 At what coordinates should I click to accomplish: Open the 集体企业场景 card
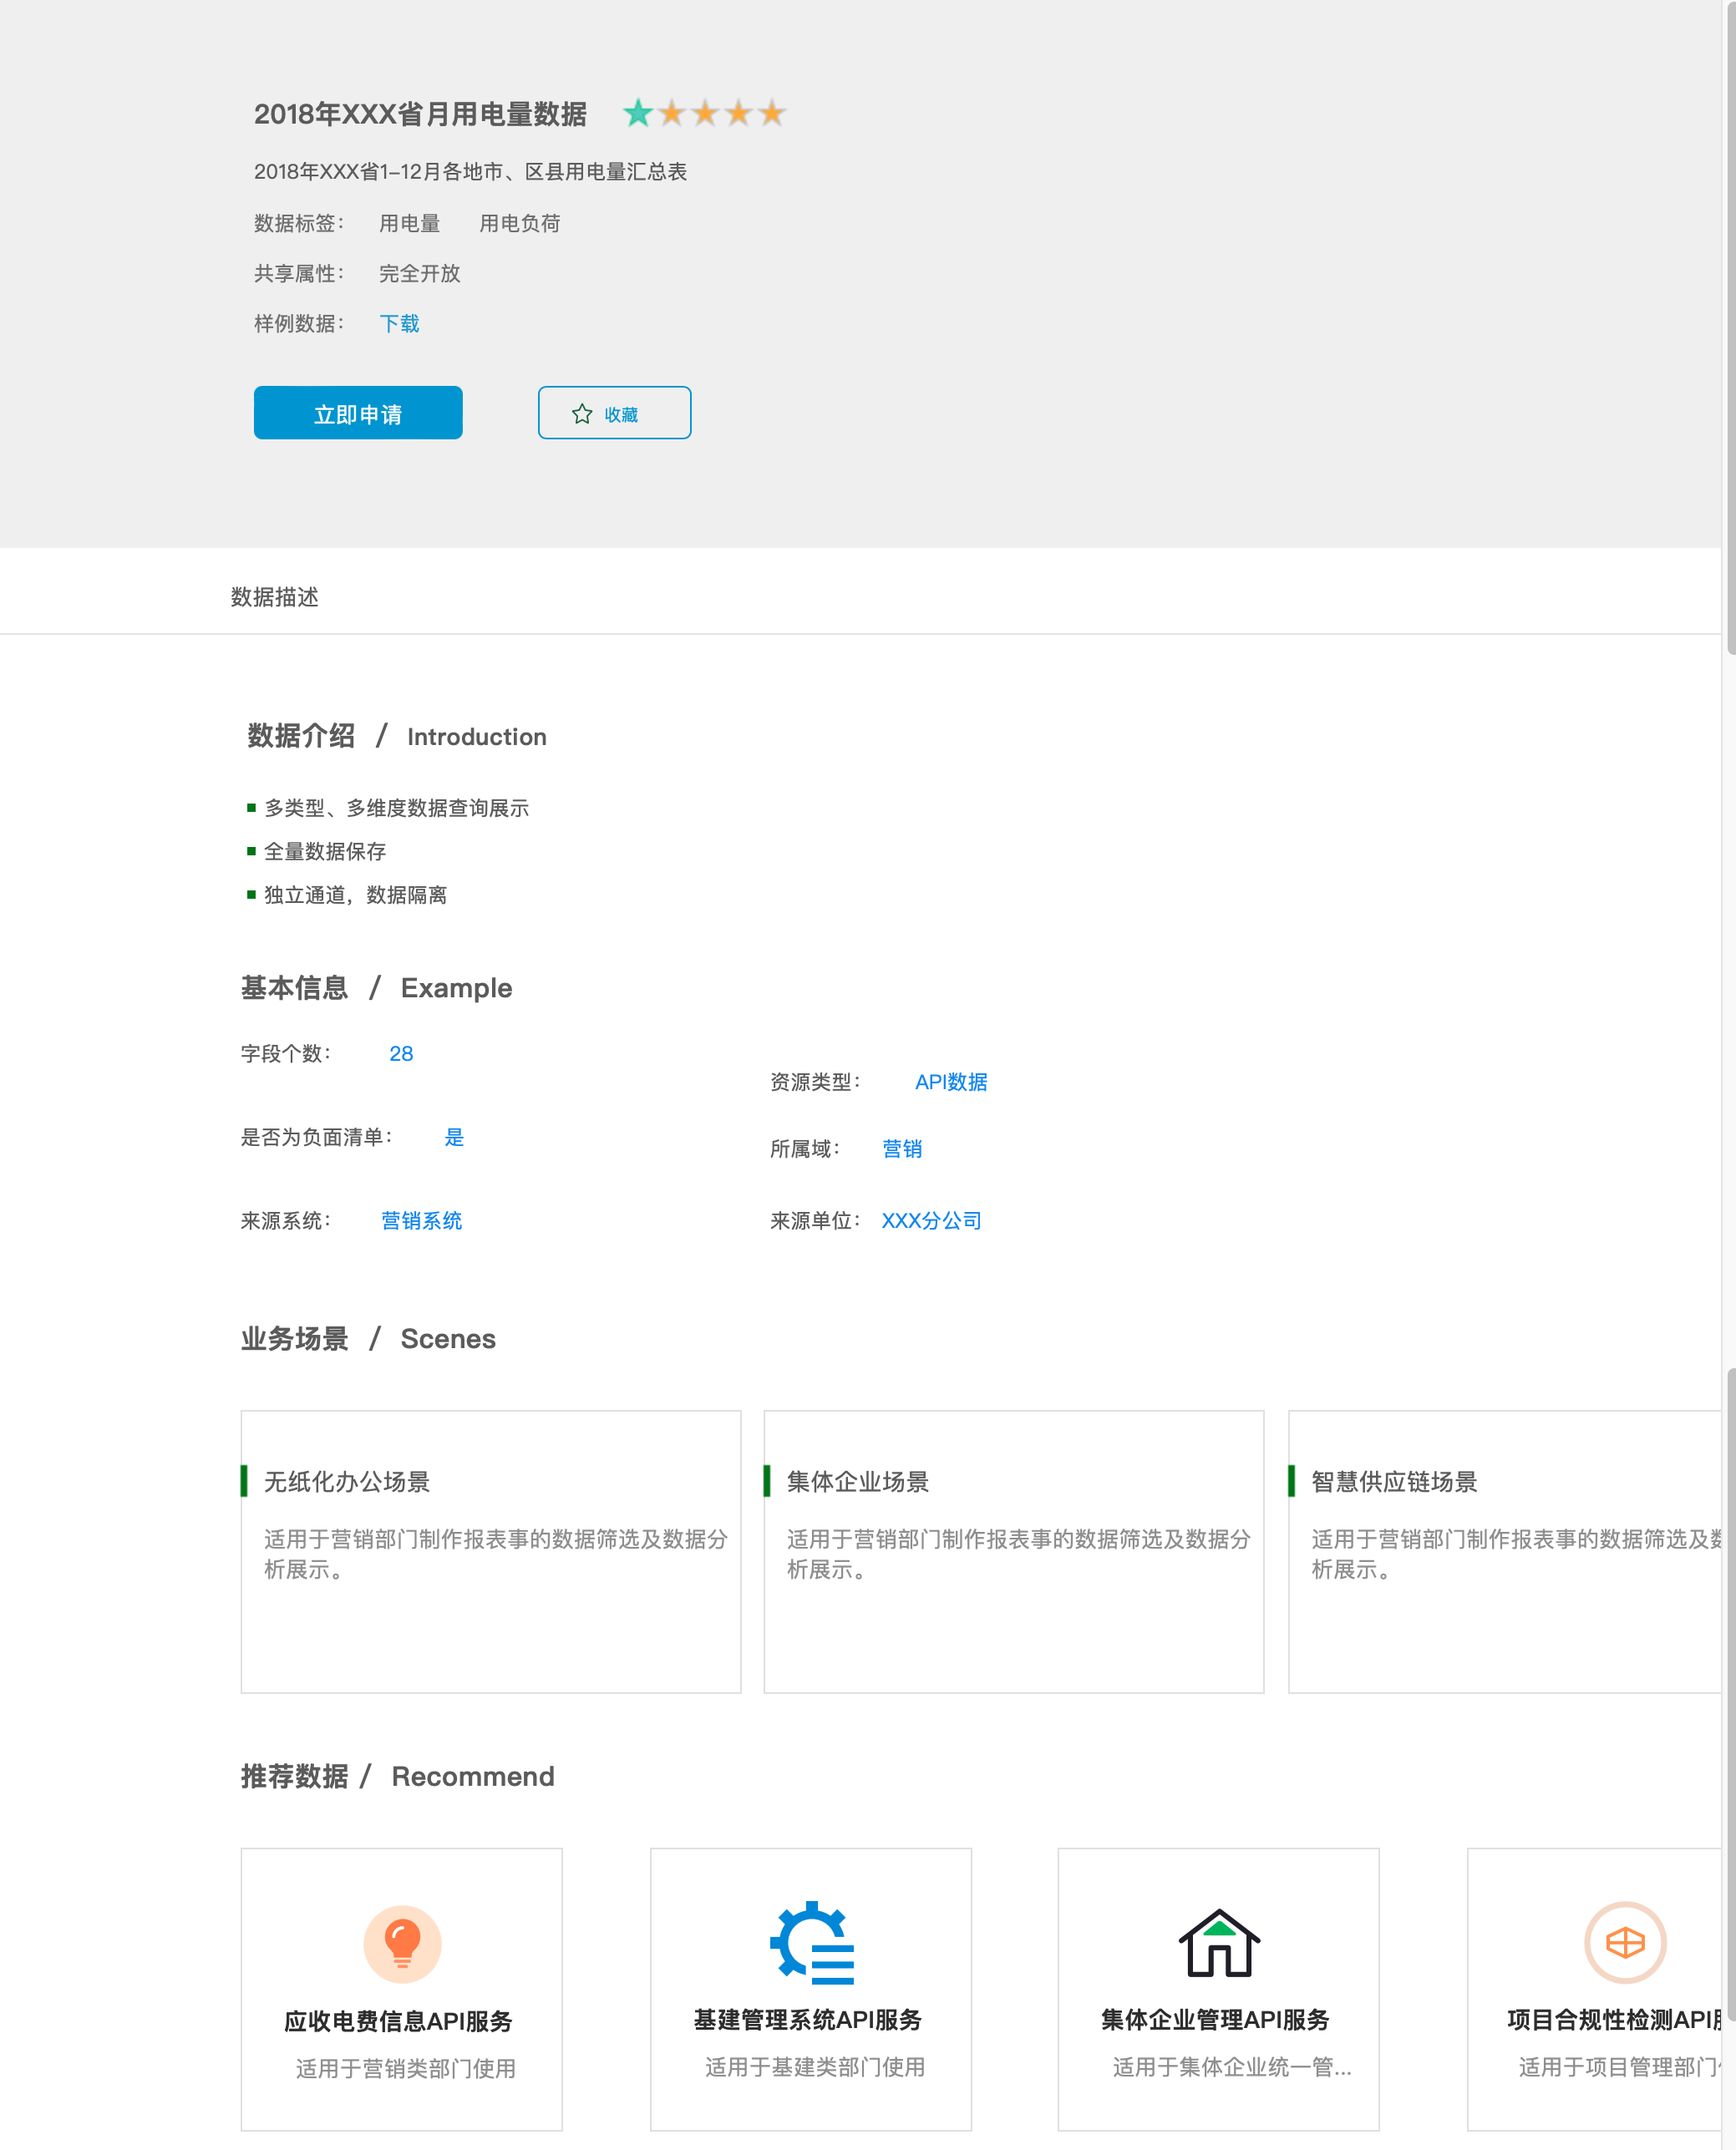1014,1552
